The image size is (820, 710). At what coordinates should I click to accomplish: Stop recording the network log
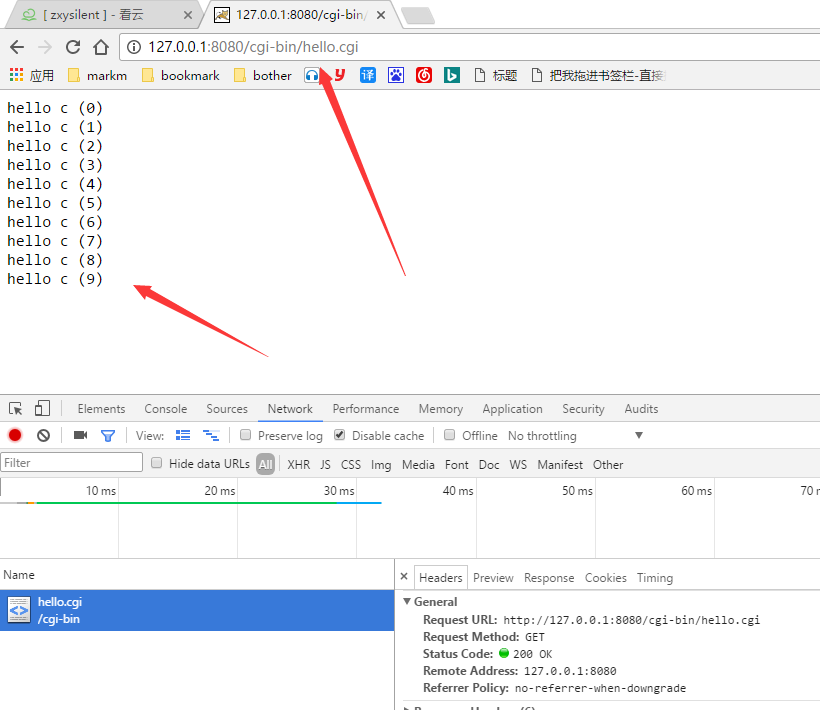pyautogui.click(x=15, y=436)
